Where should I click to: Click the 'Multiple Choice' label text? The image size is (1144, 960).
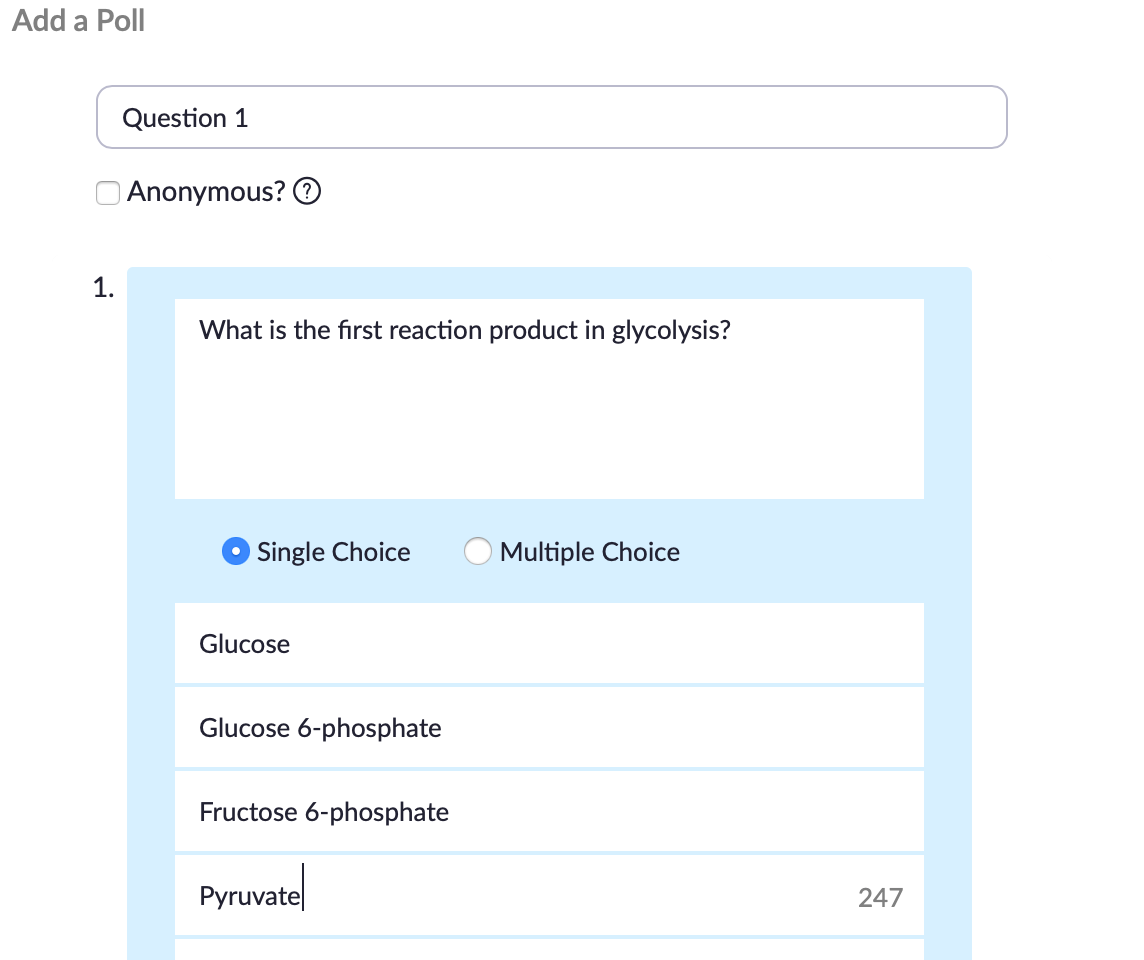point(589,552)
